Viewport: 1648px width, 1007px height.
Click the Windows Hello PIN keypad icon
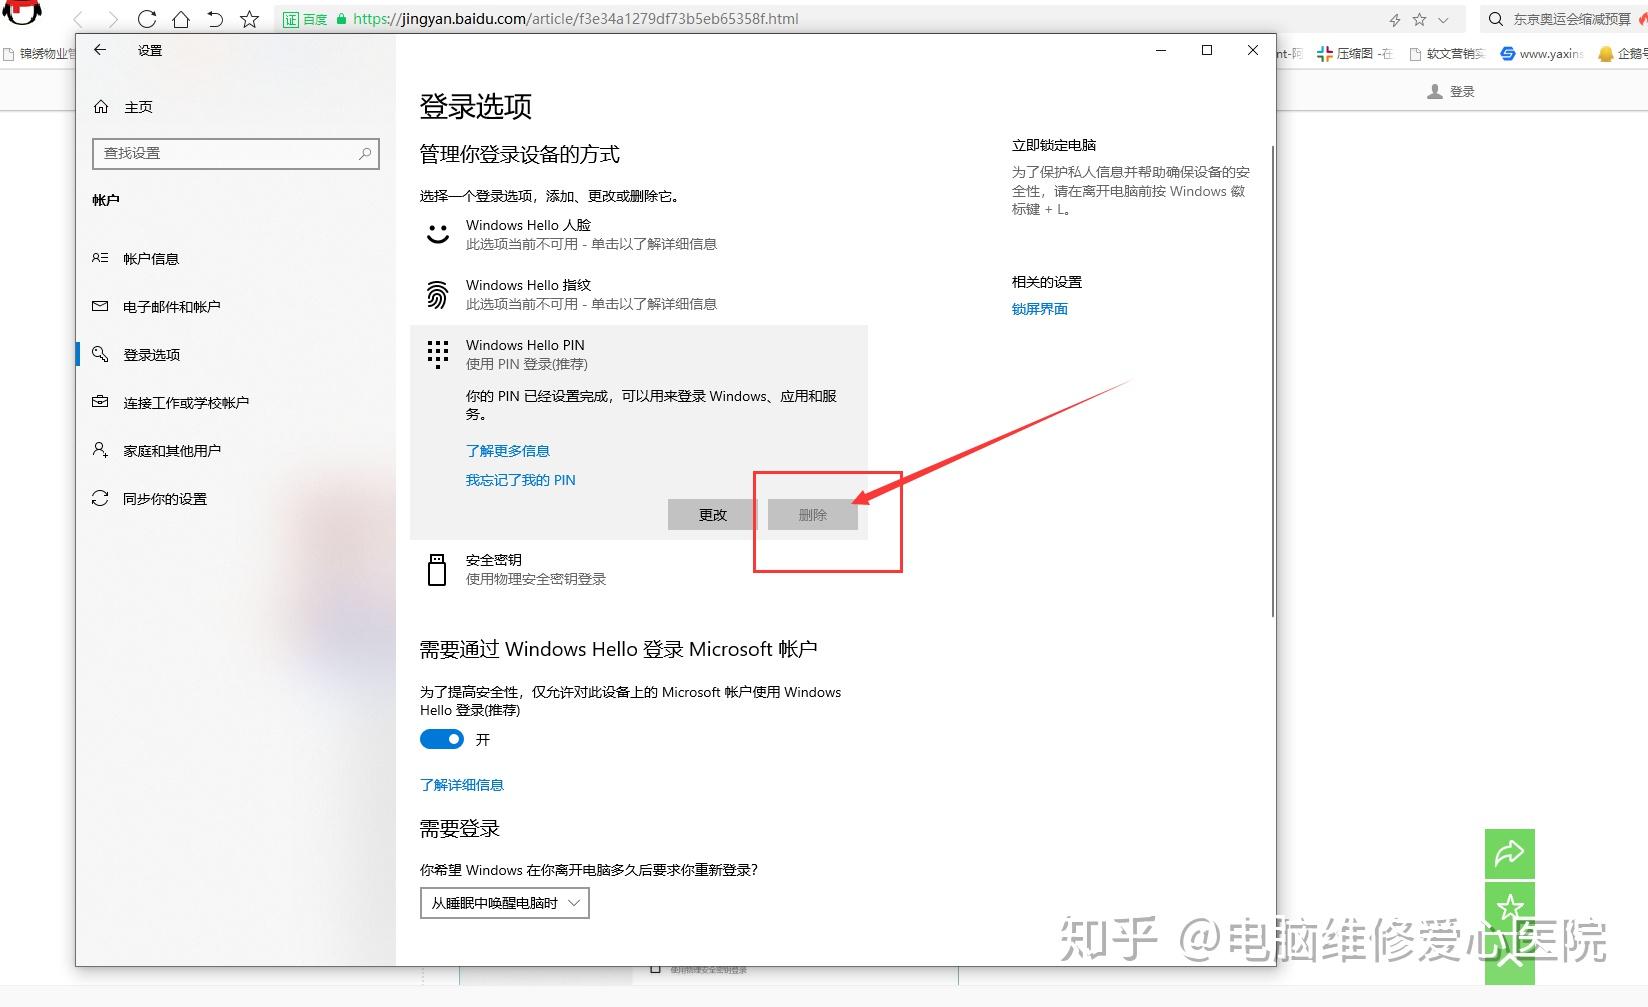[x=437, y=353]
